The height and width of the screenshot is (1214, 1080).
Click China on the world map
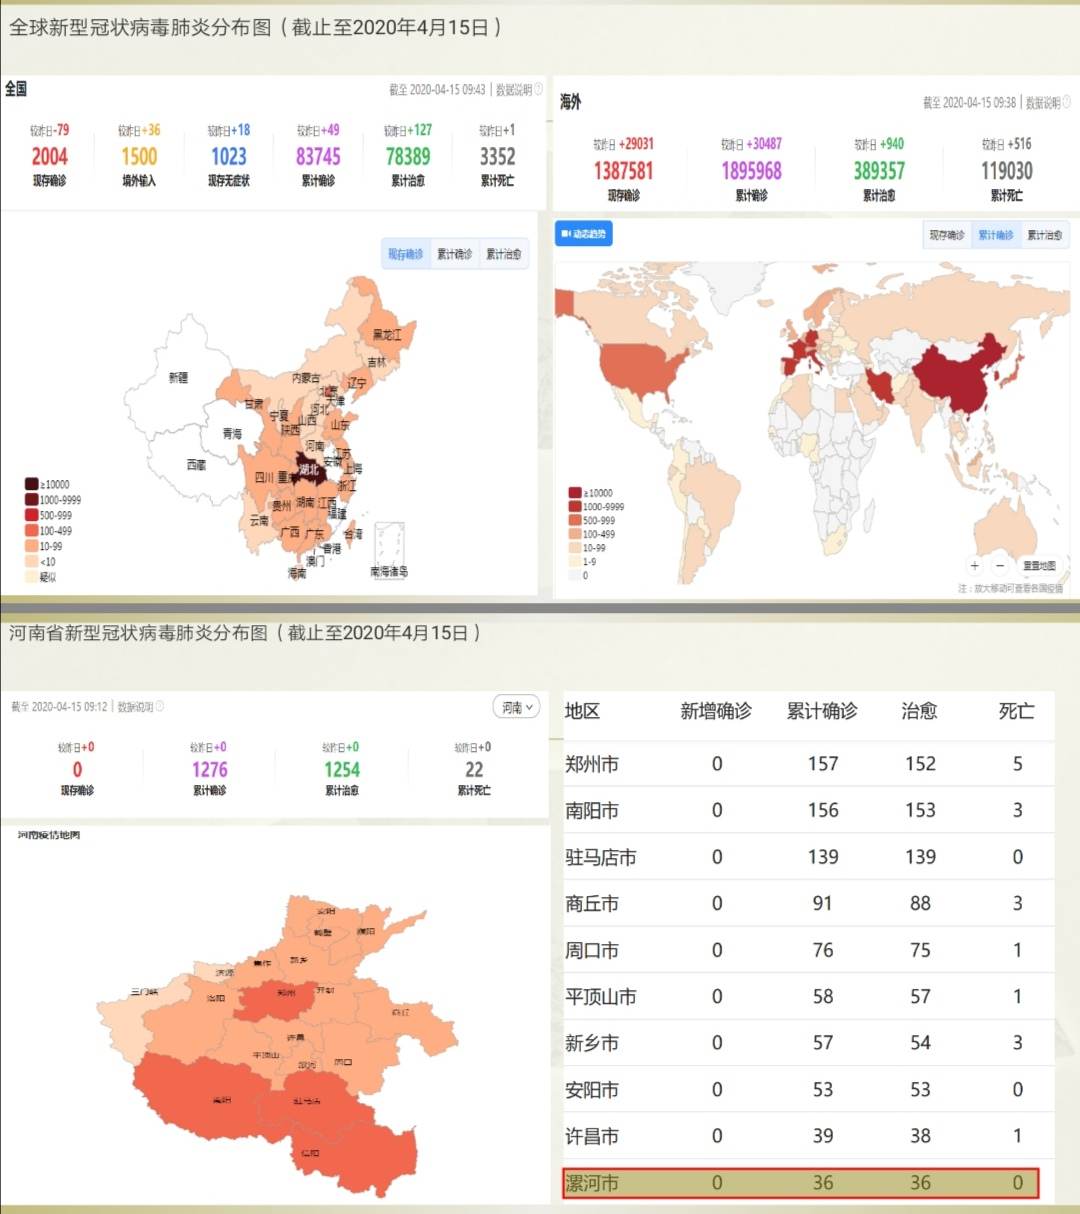(x=955, y=375)
